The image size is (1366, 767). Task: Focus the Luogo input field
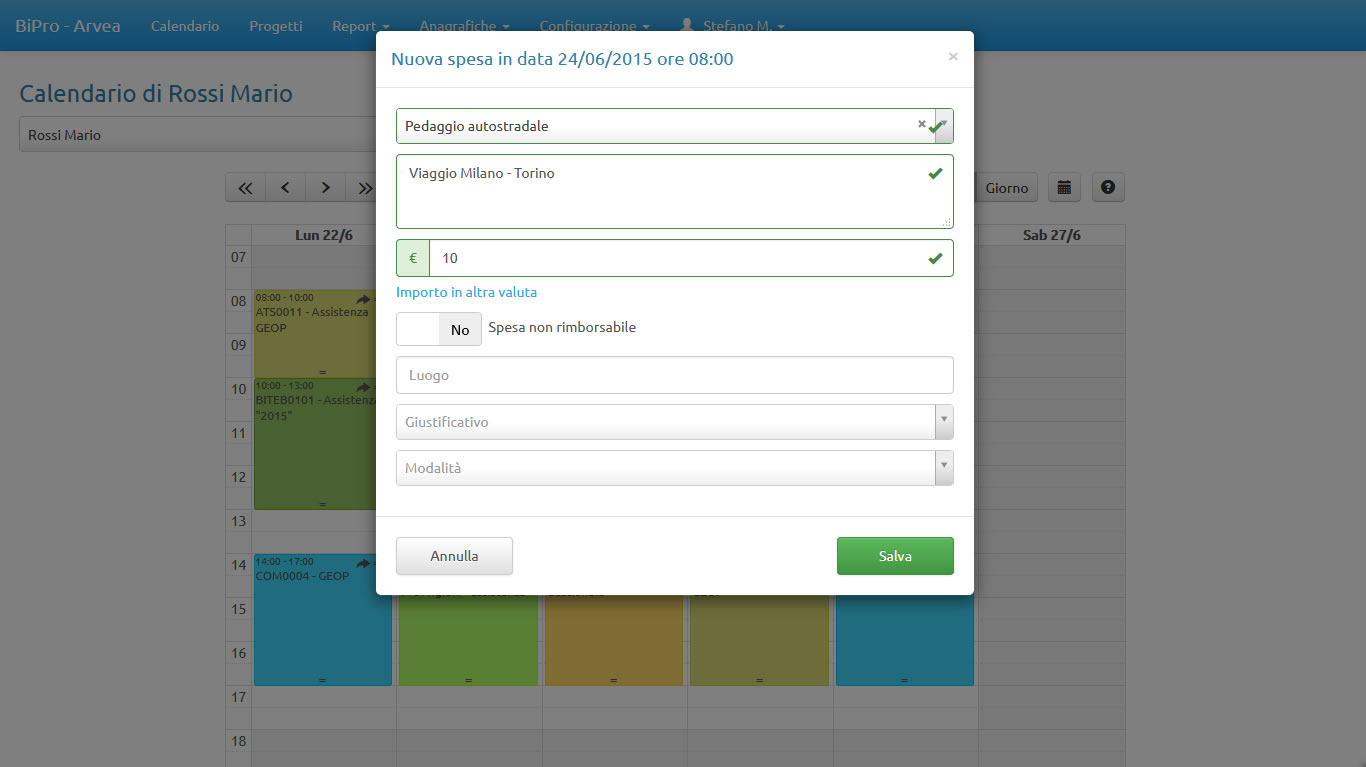(674, 375)
